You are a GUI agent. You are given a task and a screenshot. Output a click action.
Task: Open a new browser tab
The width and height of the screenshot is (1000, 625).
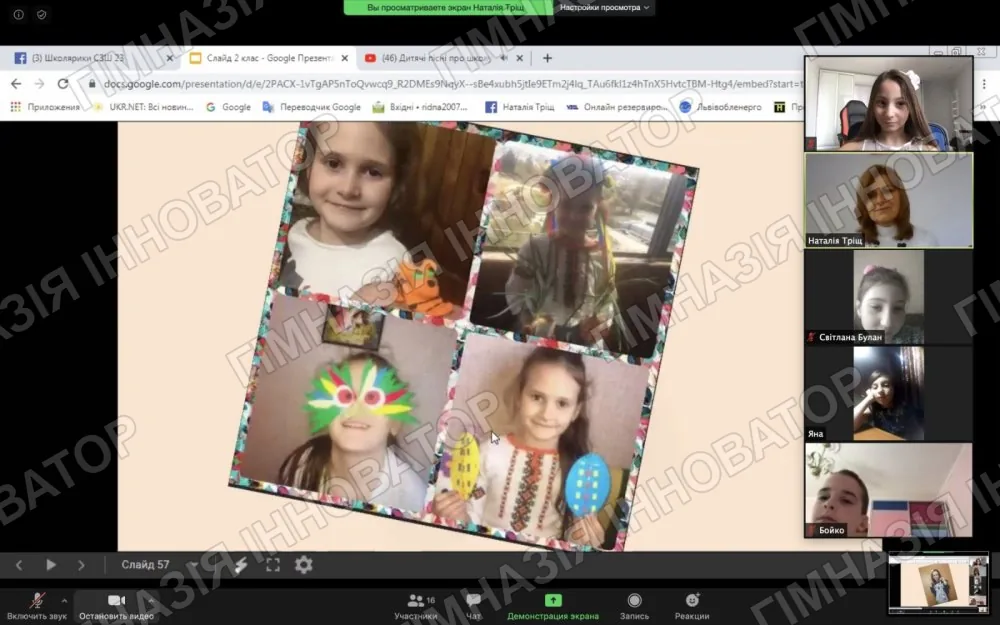[547, 58]
